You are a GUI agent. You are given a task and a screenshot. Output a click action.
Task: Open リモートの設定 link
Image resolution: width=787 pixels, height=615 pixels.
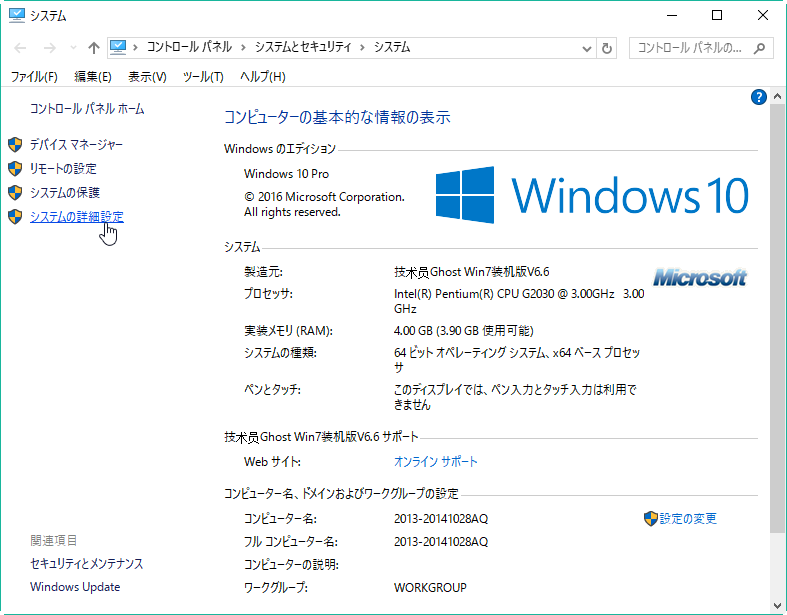[63, 169]
